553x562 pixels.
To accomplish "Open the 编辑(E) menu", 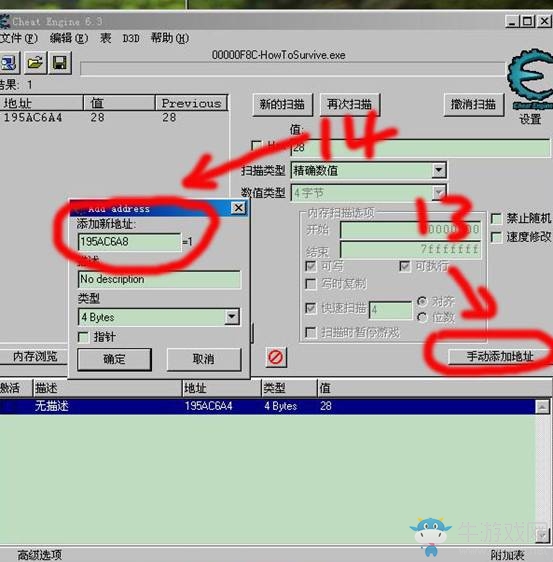I will point(69,38).
